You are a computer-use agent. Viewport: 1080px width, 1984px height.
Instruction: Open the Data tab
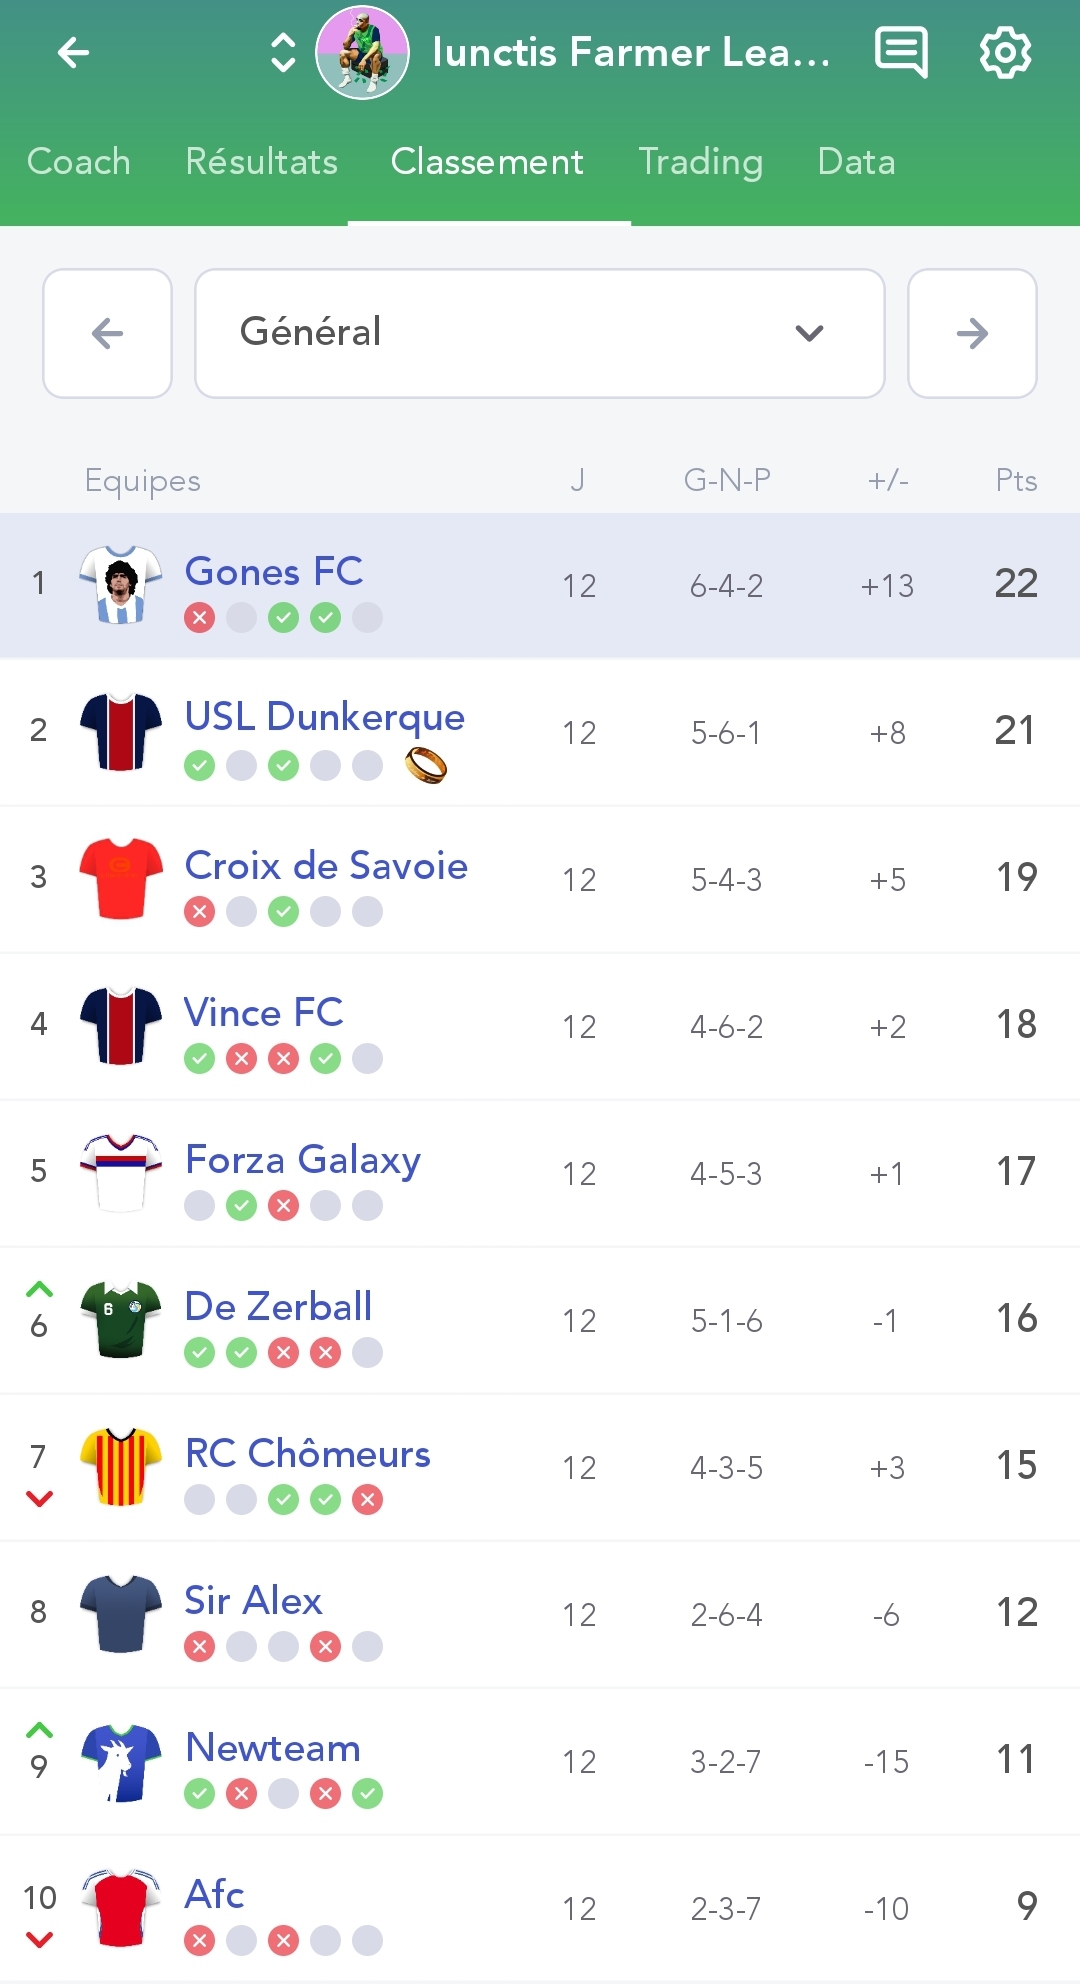856,161
